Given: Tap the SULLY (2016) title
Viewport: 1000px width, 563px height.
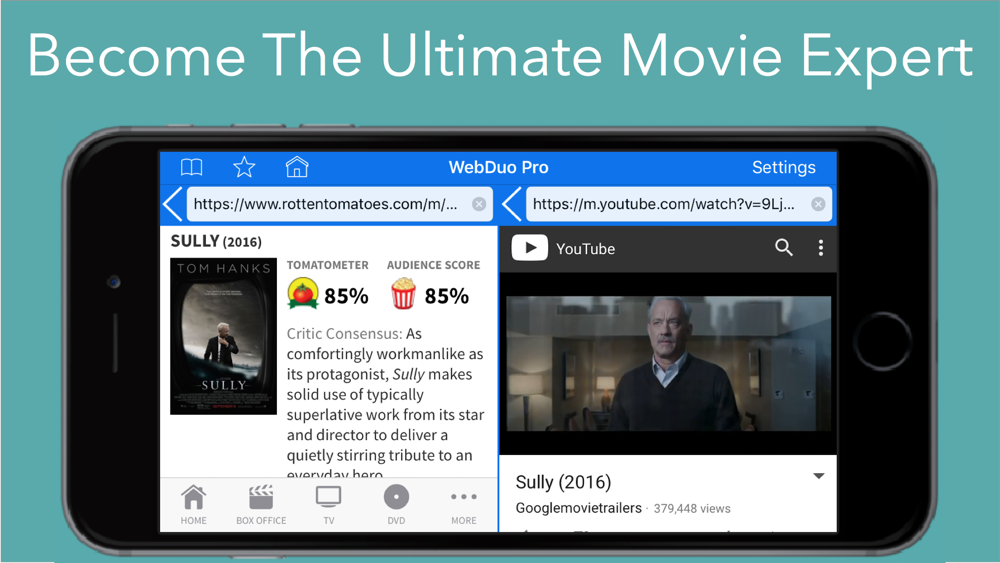Looking at the screenshot, I should click(x=216, y=241).
